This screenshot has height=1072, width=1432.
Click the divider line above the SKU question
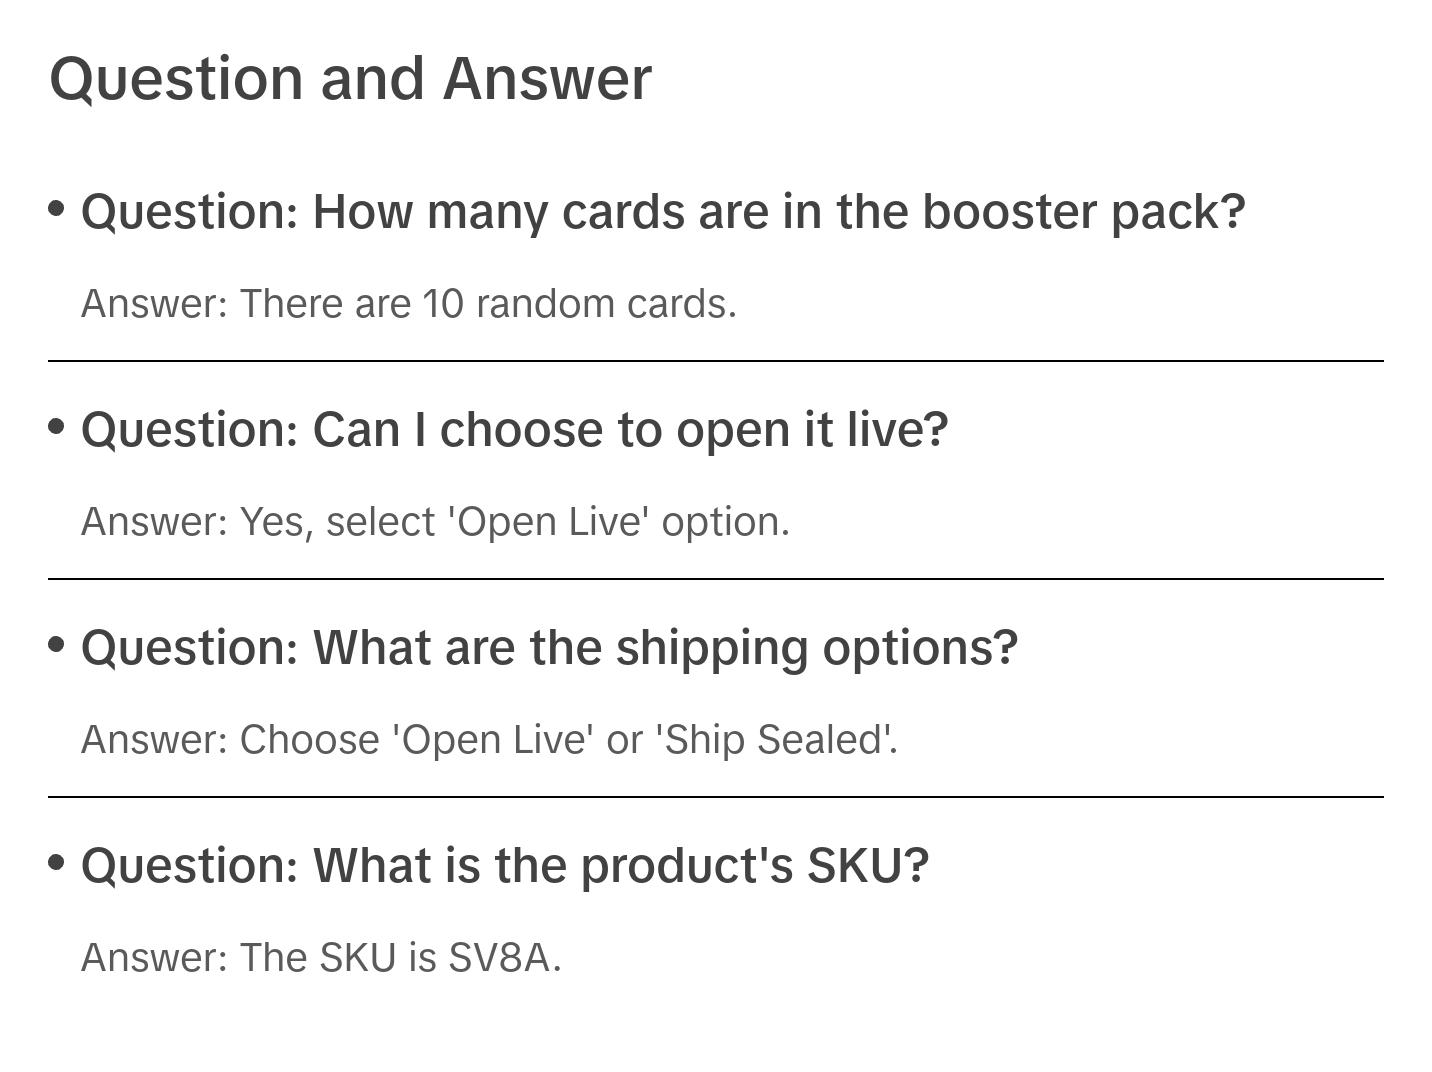click(716, 797)
